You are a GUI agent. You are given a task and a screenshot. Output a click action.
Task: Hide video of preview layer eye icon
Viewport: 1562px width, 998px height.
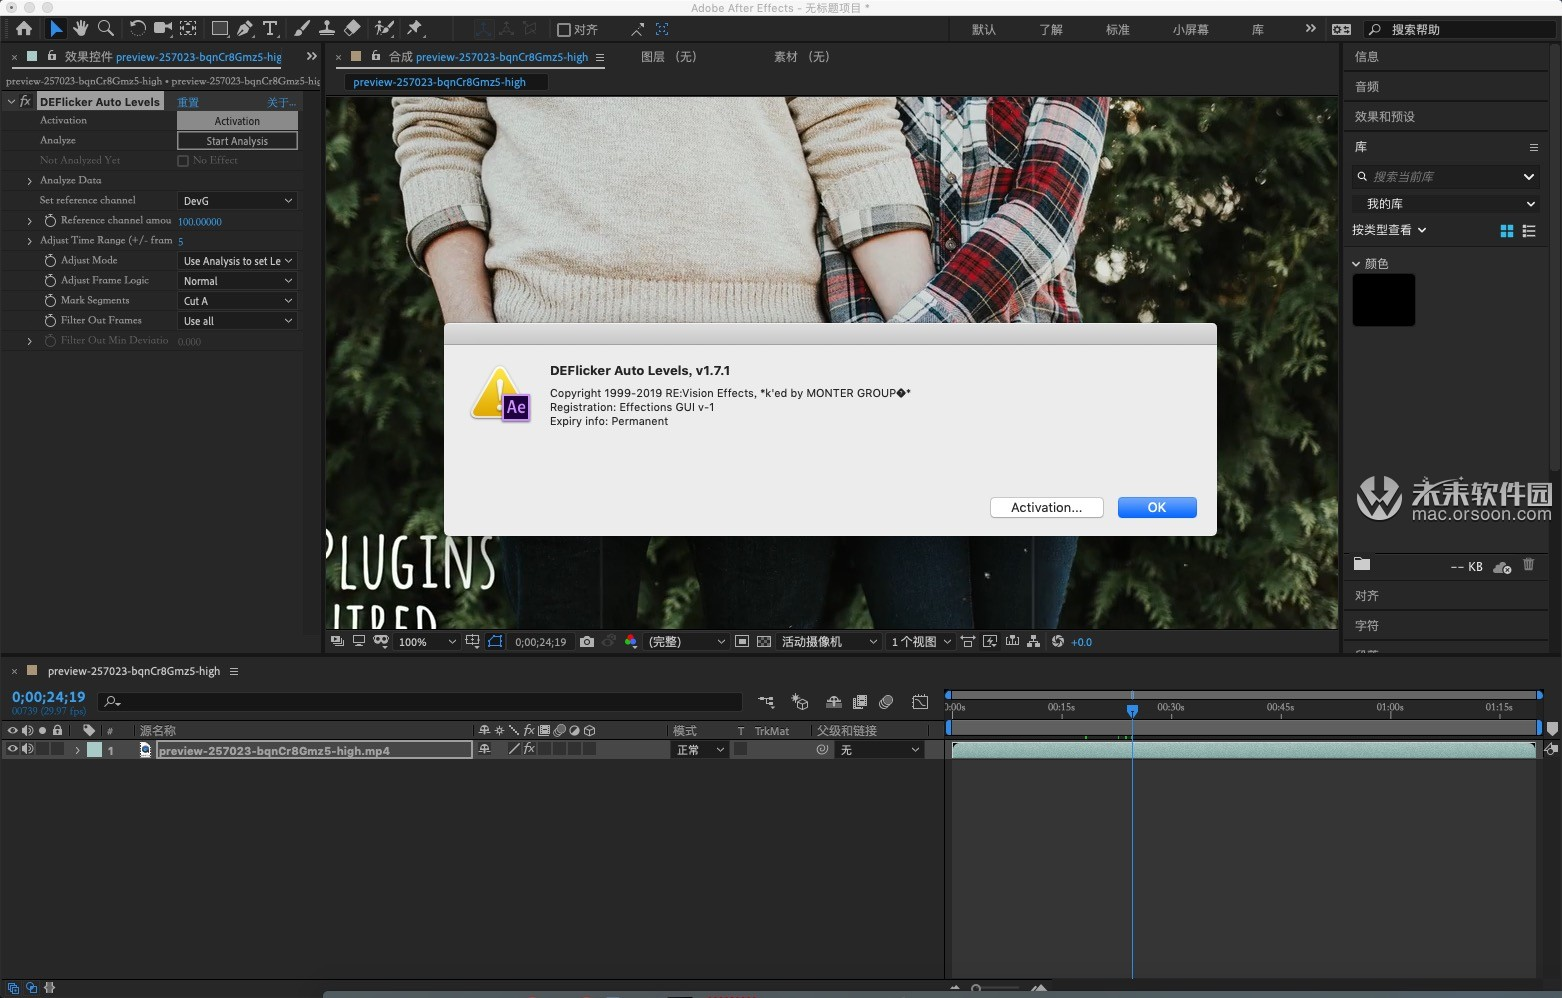[13, 749]
